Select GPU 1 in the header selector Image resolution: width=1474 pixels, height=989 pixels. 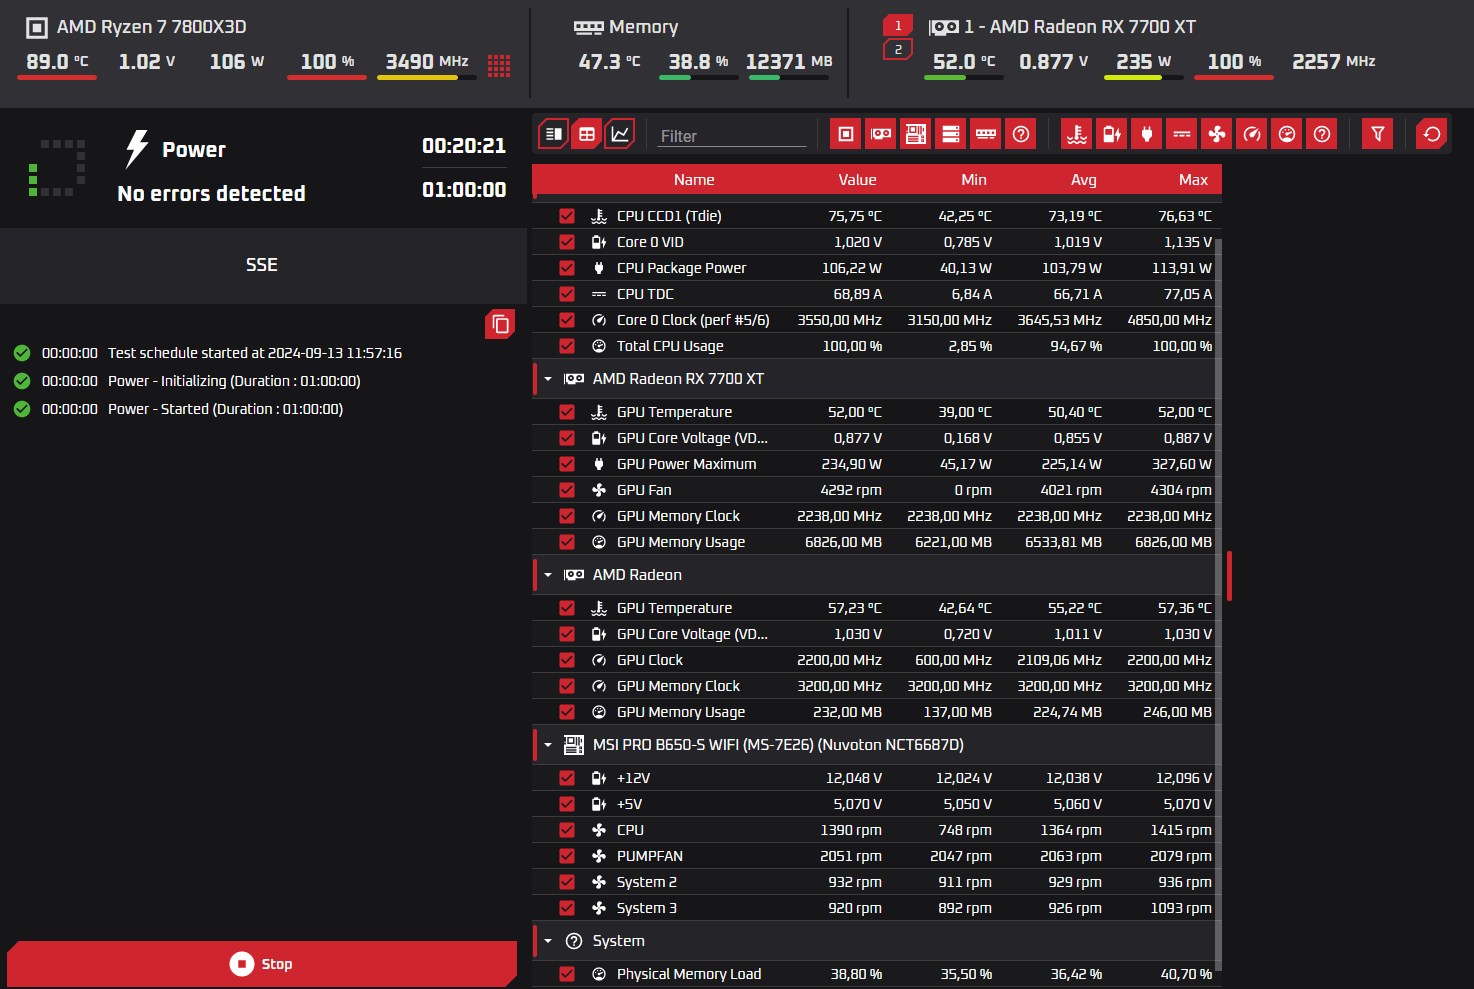898,26
